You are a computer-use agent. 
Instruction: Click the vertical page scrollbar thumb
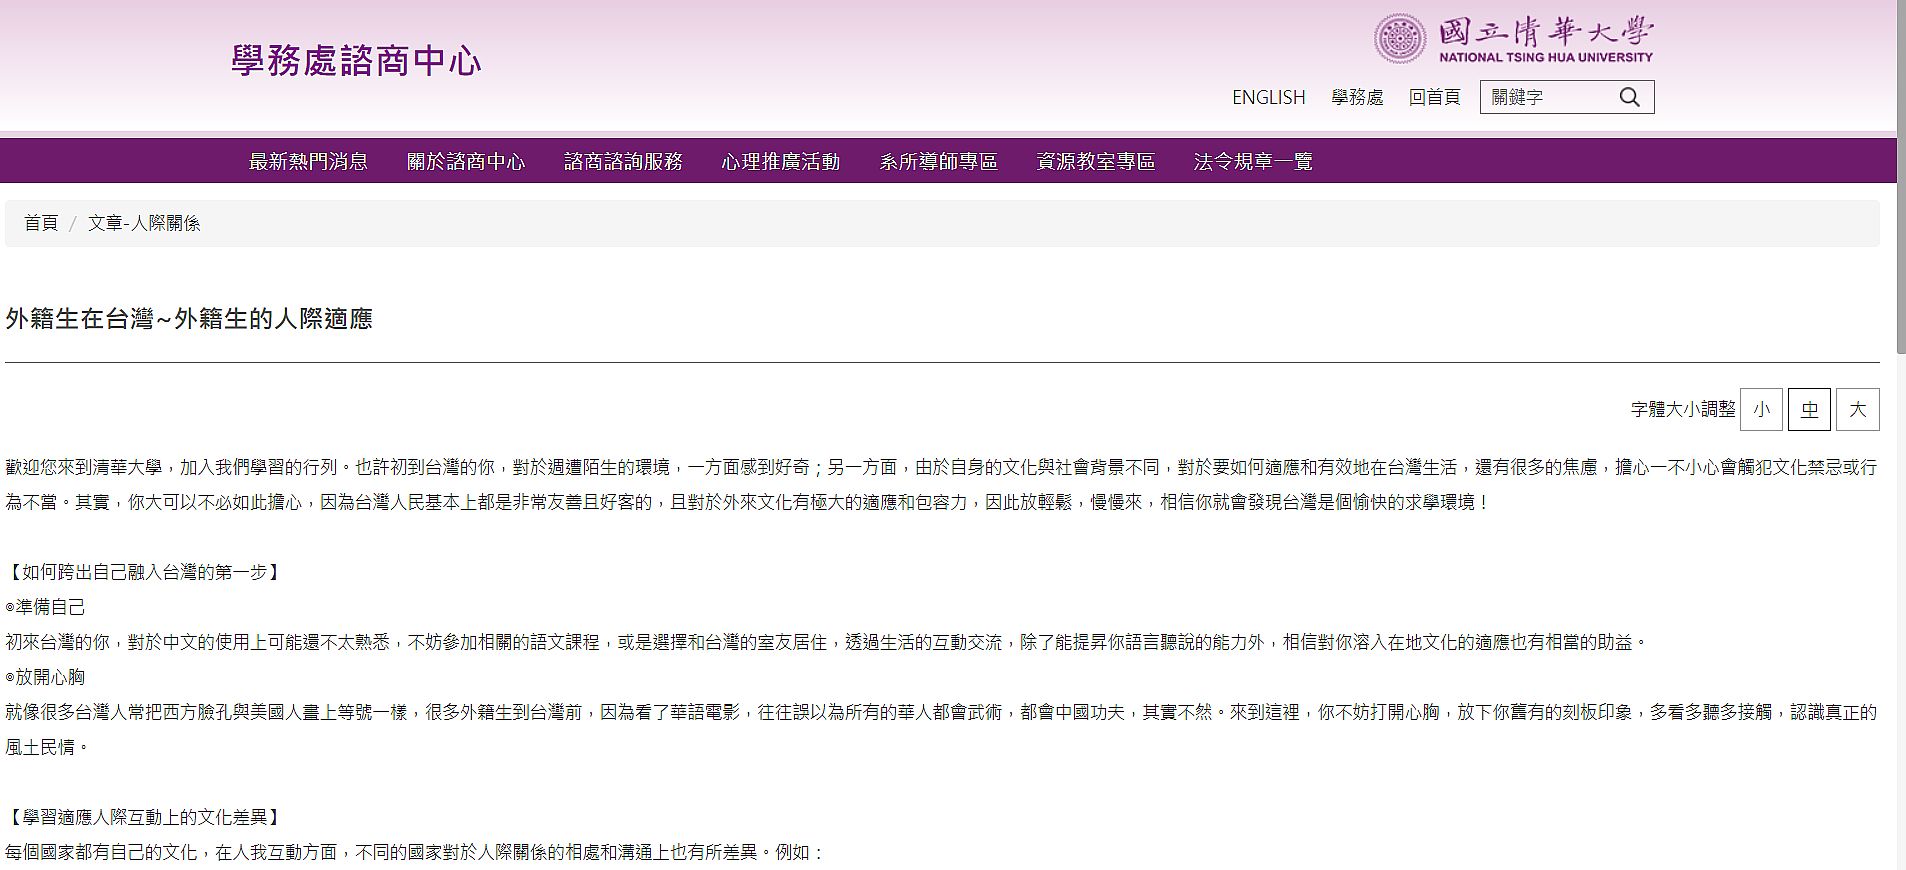pyautogui.click(x=1900, y=180)
